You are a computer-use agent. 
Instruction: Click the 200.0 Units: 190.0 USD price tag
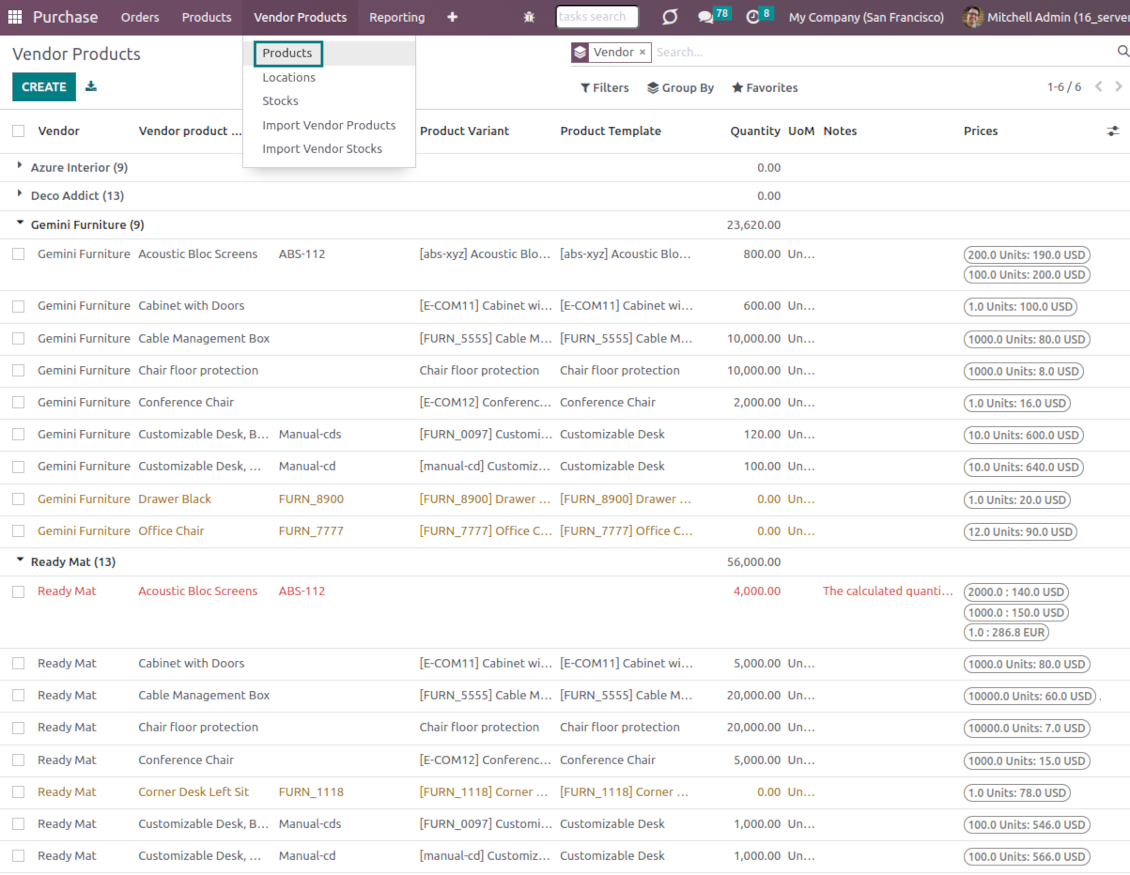(x=1026, y=254)
